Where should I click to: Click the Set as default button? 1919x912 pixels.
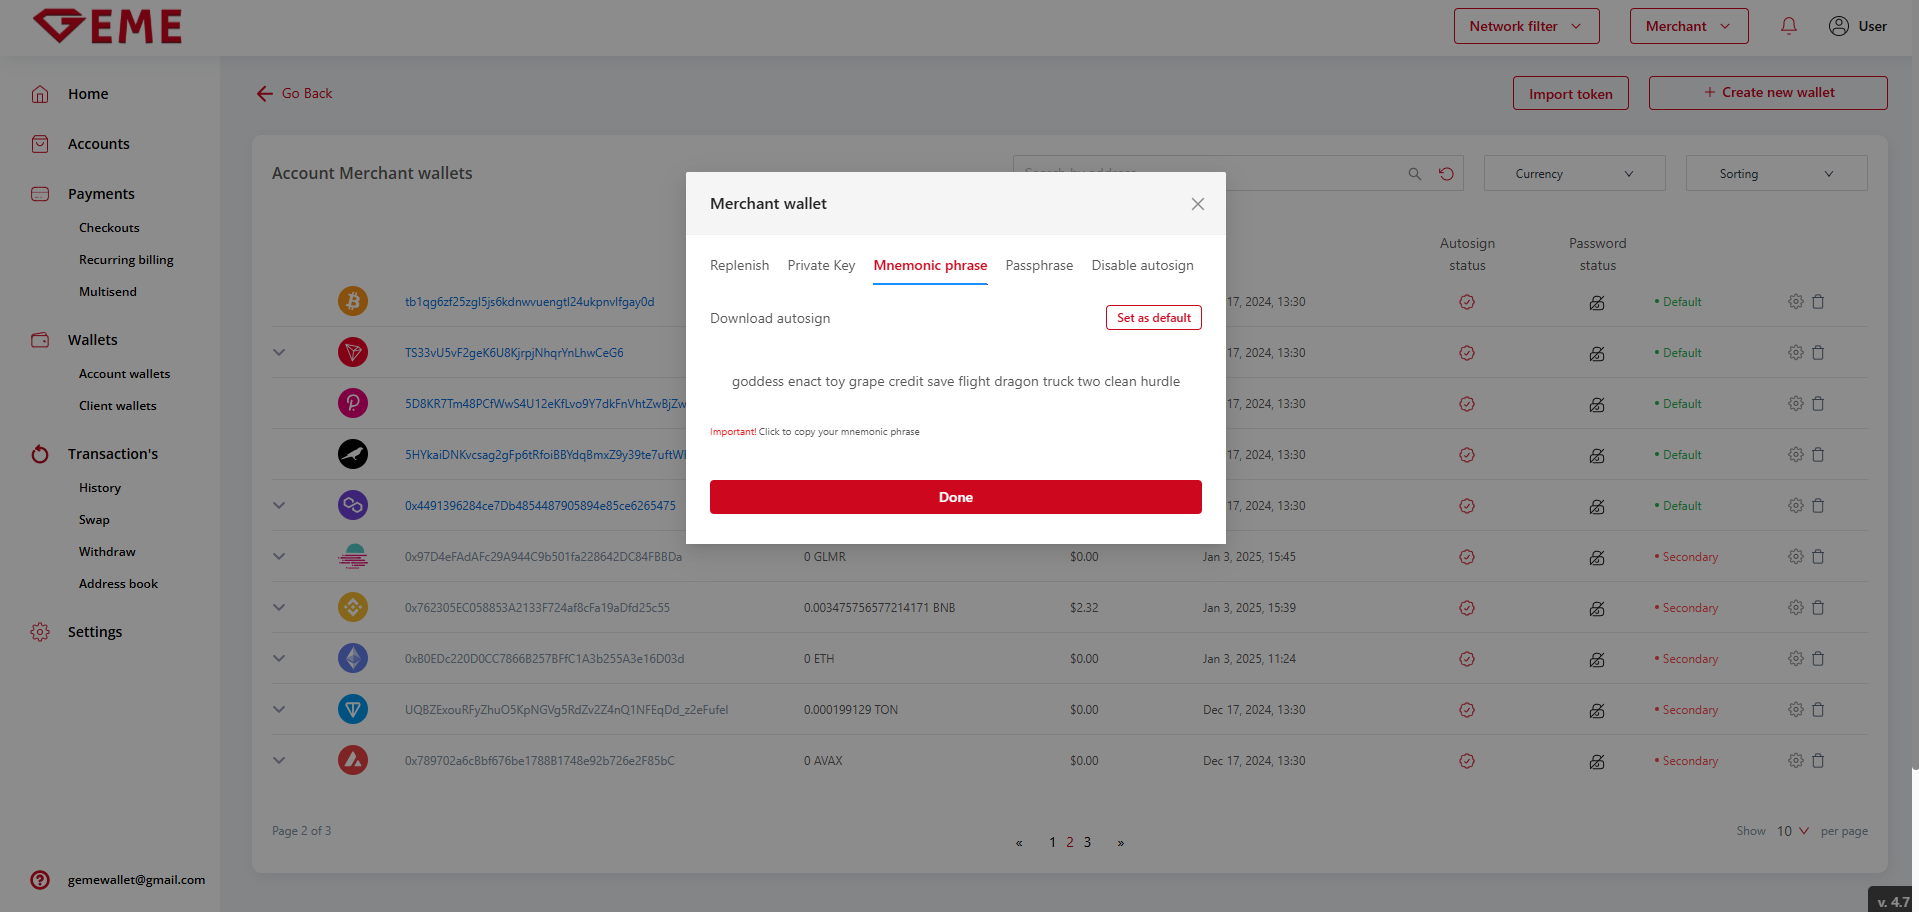point(1153,318)
